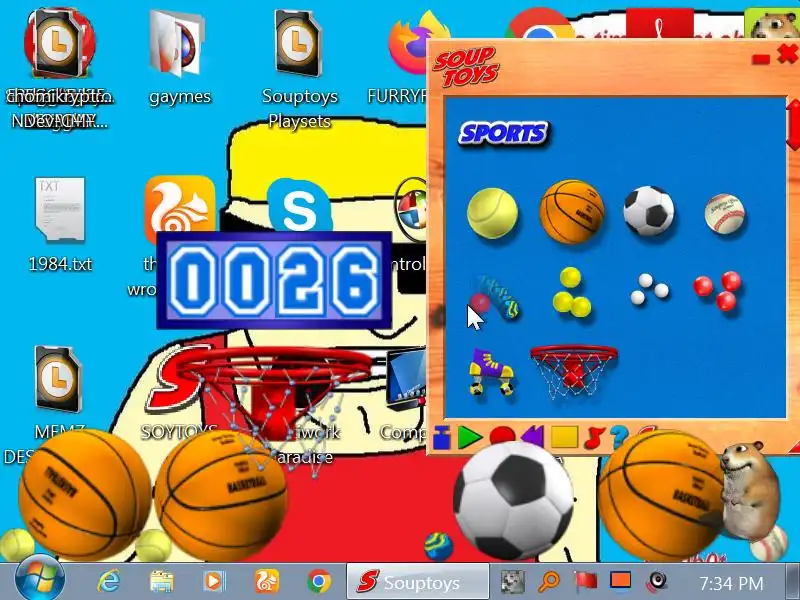Start playback with the green play triangle
Image resolution: width=800 pixels, height=600 pixels.
point(469,437)
